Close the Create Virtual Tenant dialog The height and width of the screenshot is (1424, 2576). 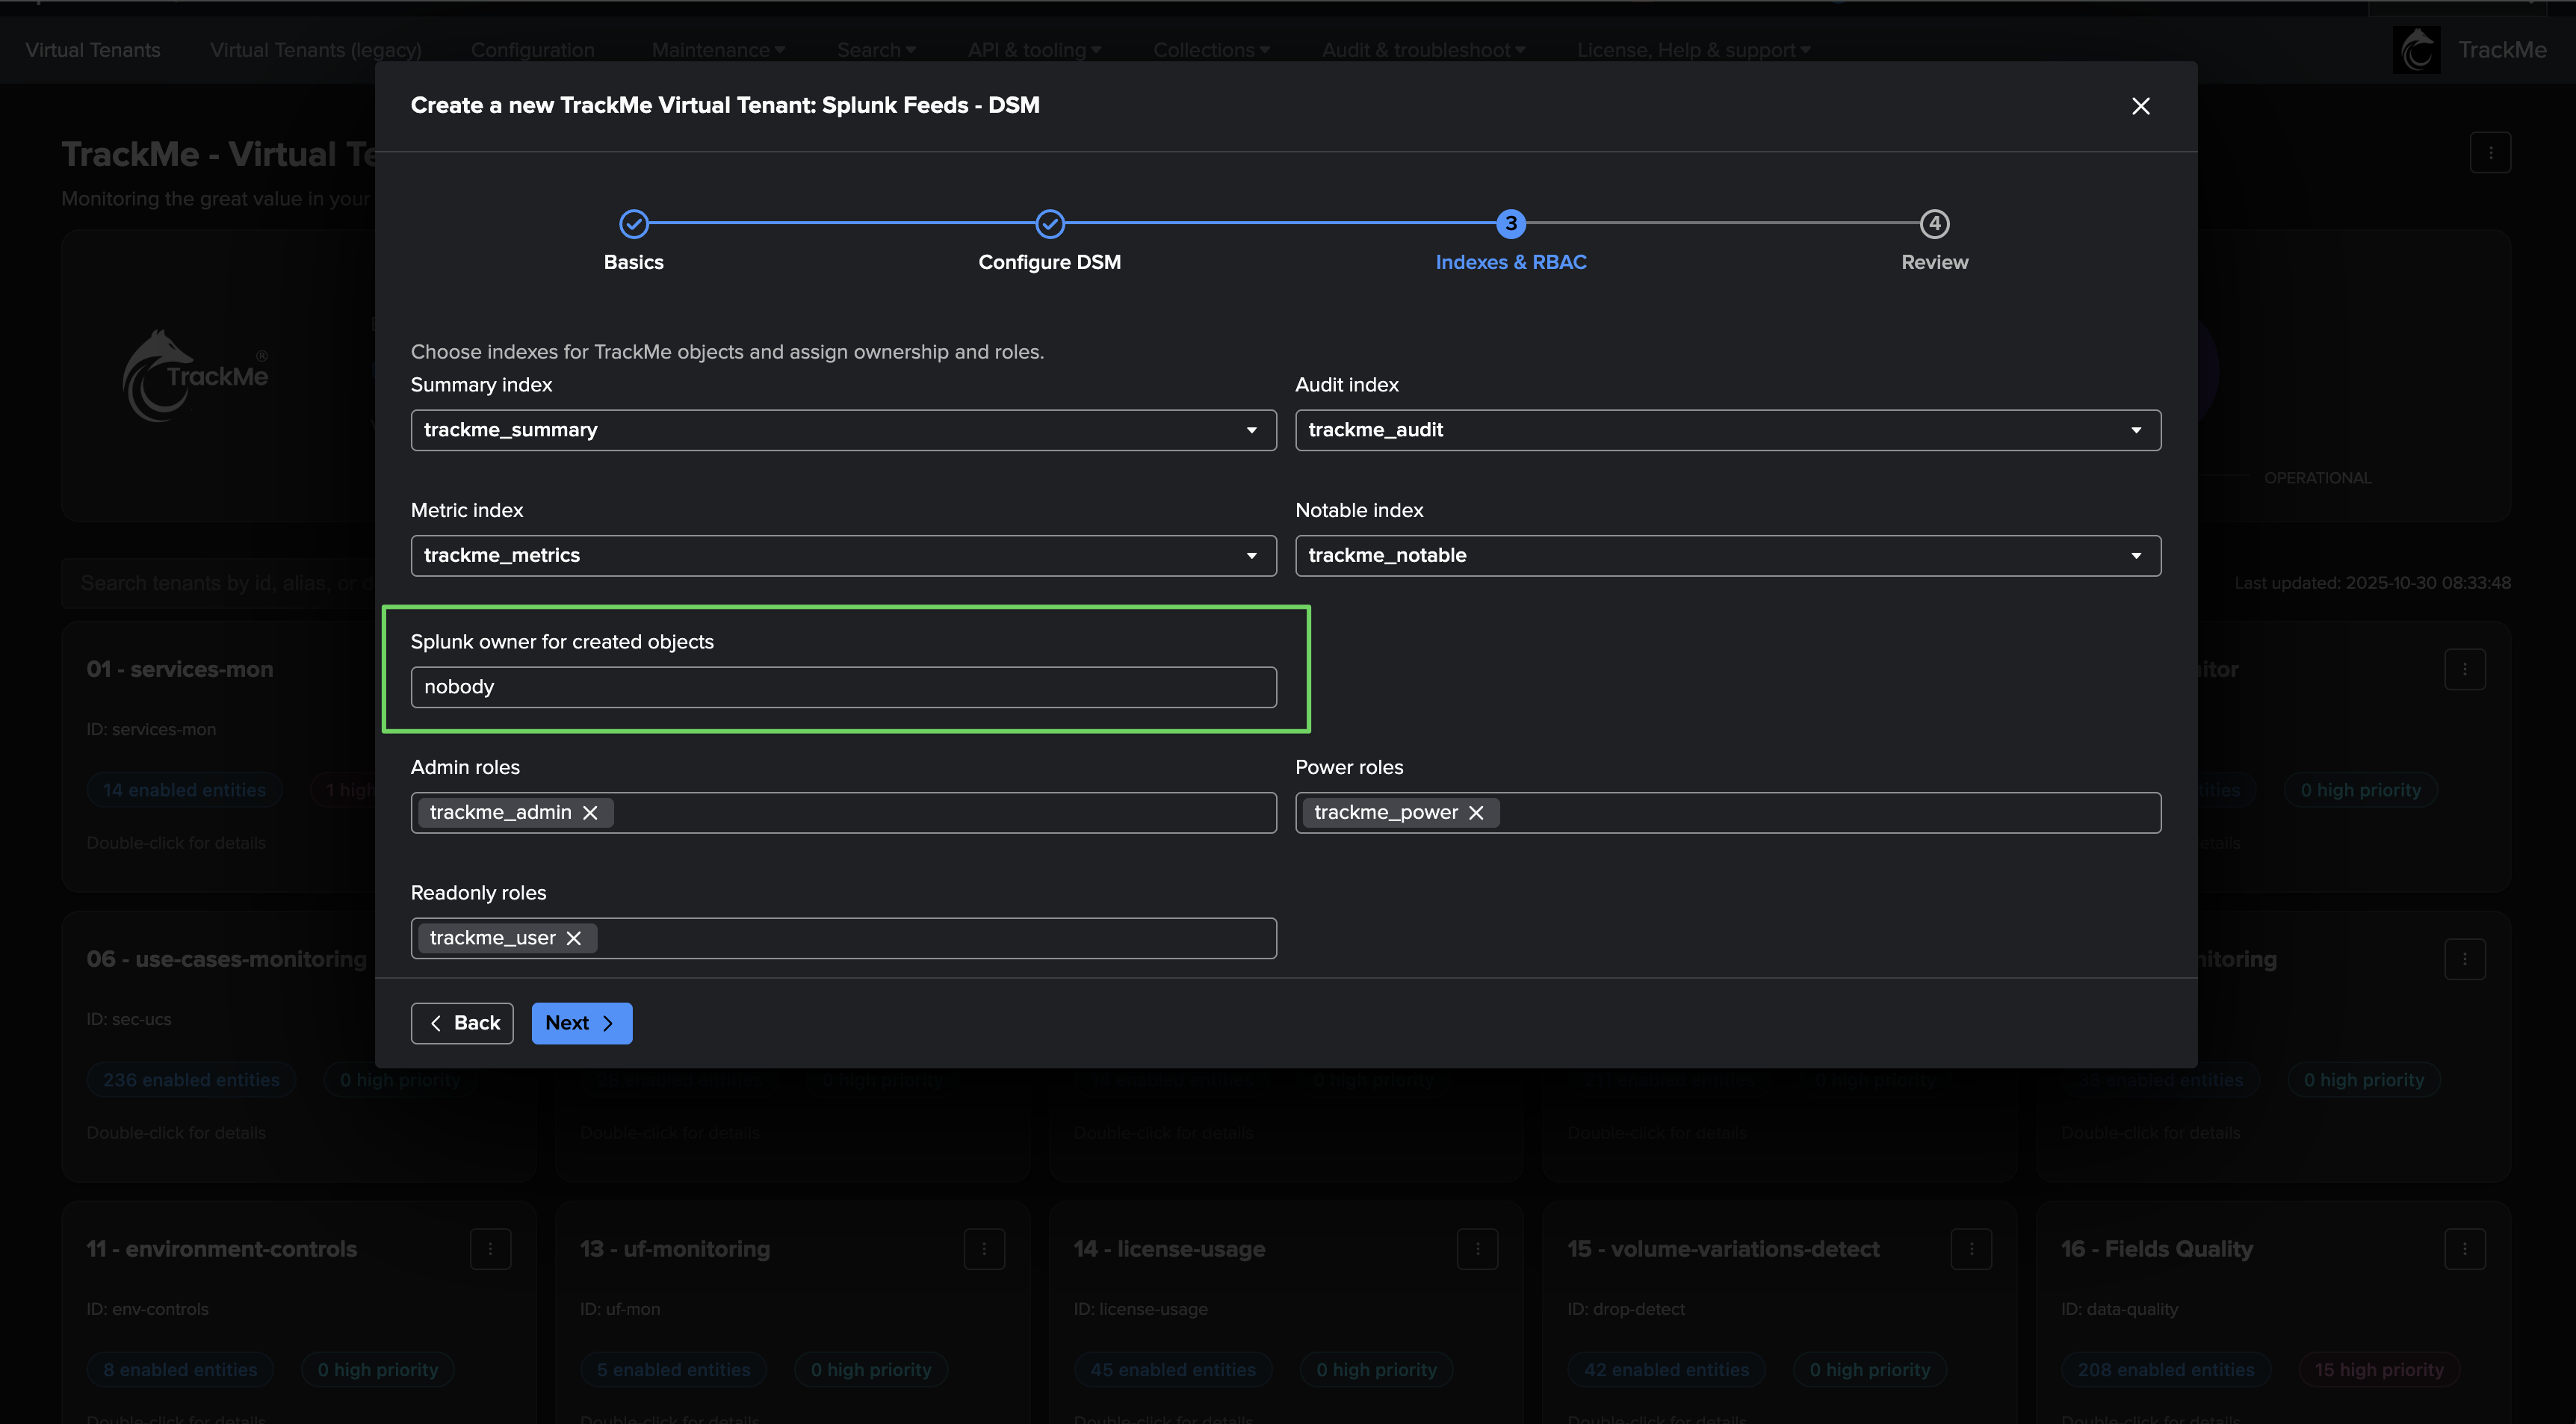click(x=2140, y=106)
